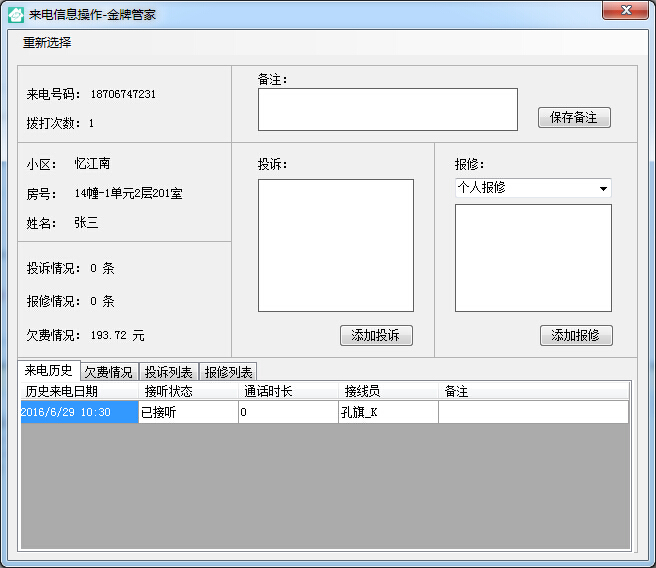This screenshot has width=656, height=568.
Task: Switch to the 来电历史 tab
Action: [x=49, y=370]
